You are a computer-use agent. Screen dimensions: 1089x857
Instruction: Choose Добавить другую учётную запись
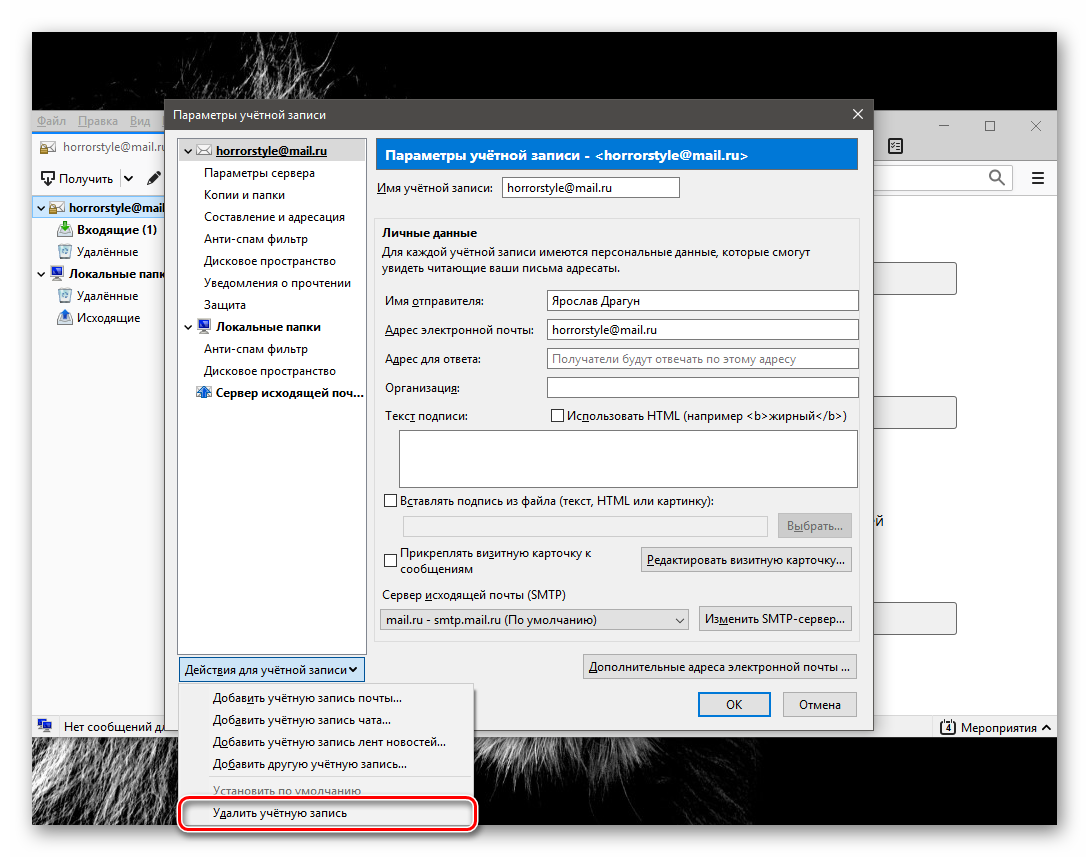(310, 764)
